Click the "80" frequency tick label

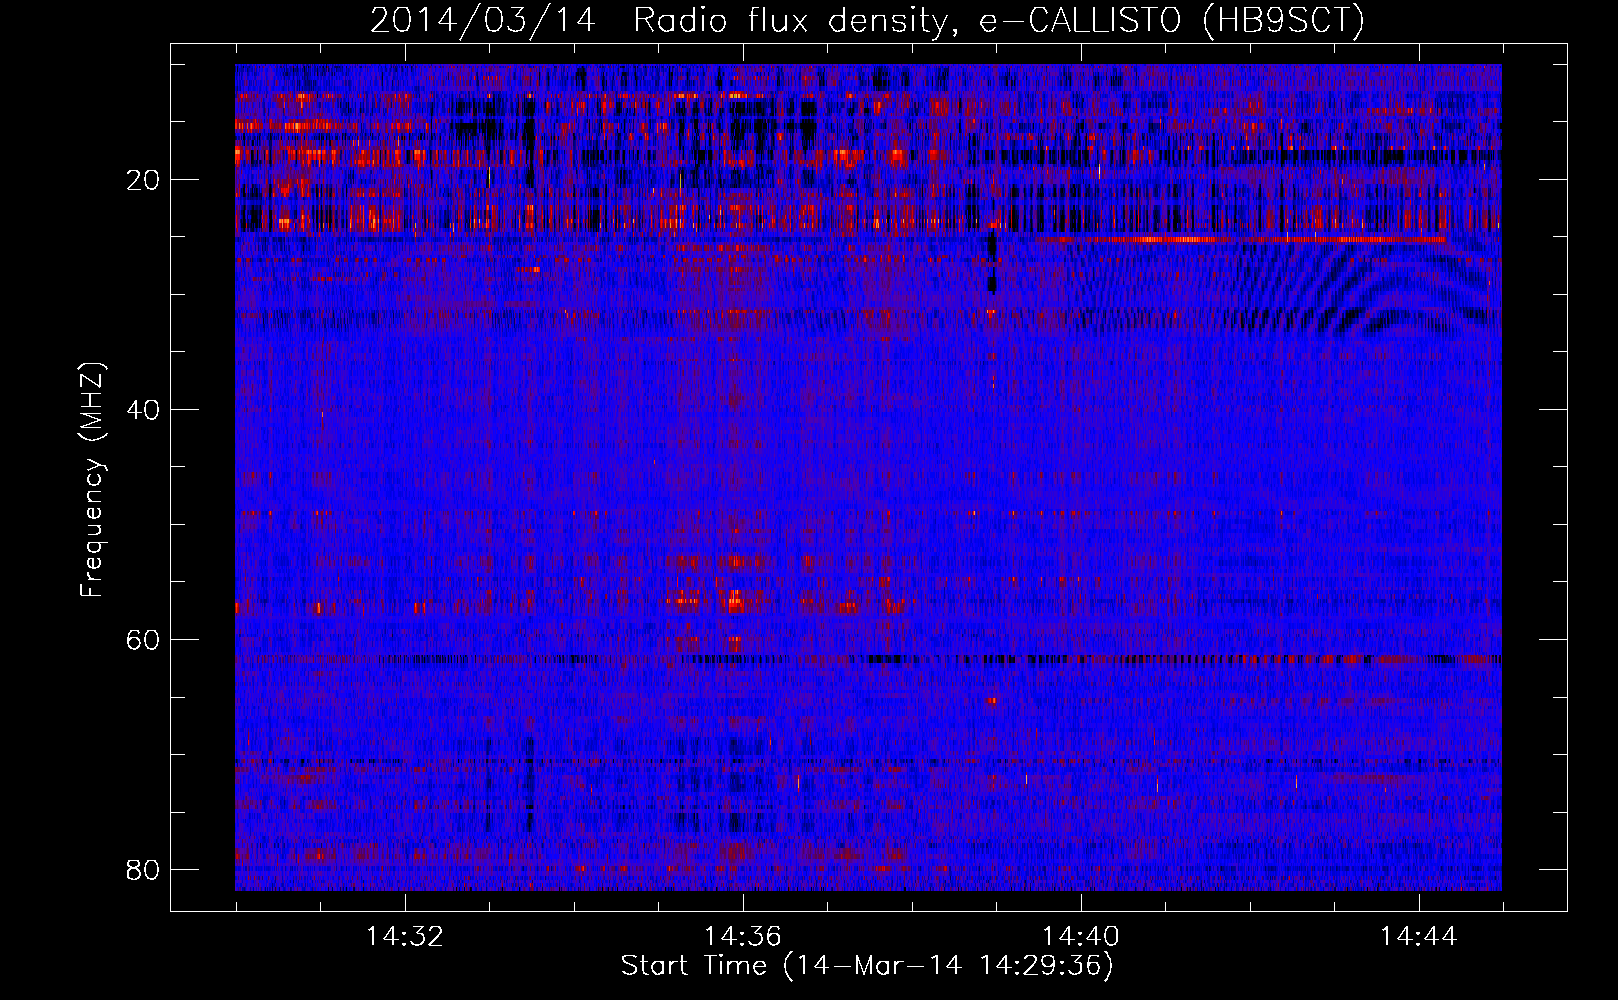[144, 870]
